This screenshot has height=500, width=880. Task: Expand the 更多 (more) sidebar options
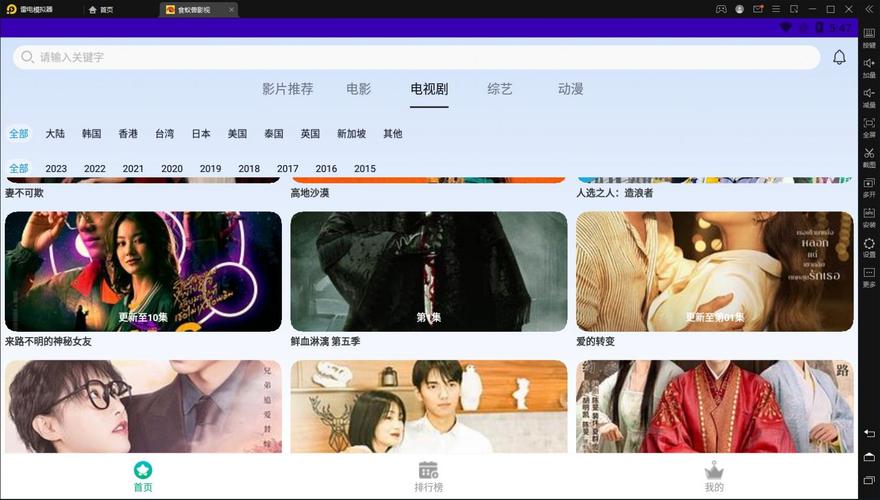point(869,275)
